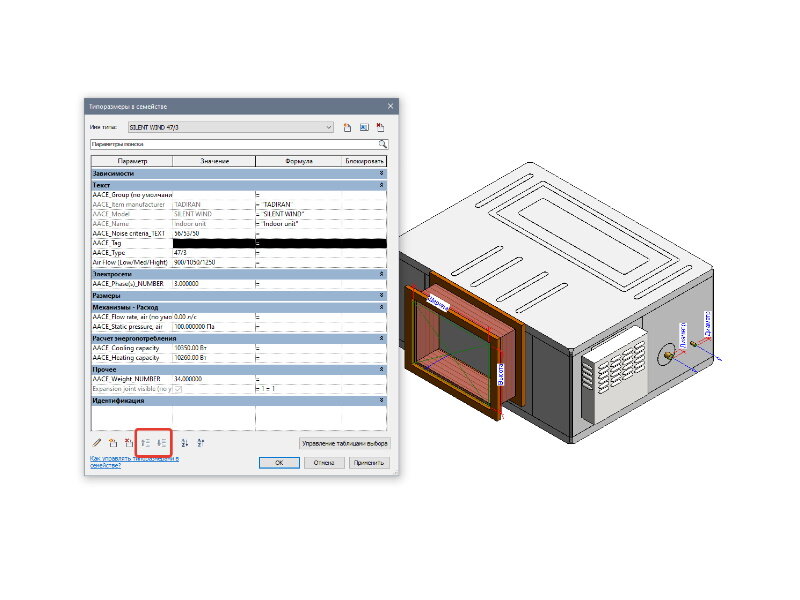The height and width of the screenshot is (600, 800).
Task: Click the Rename Type icon
Action: pyautogui.click(x=364, y=128)
